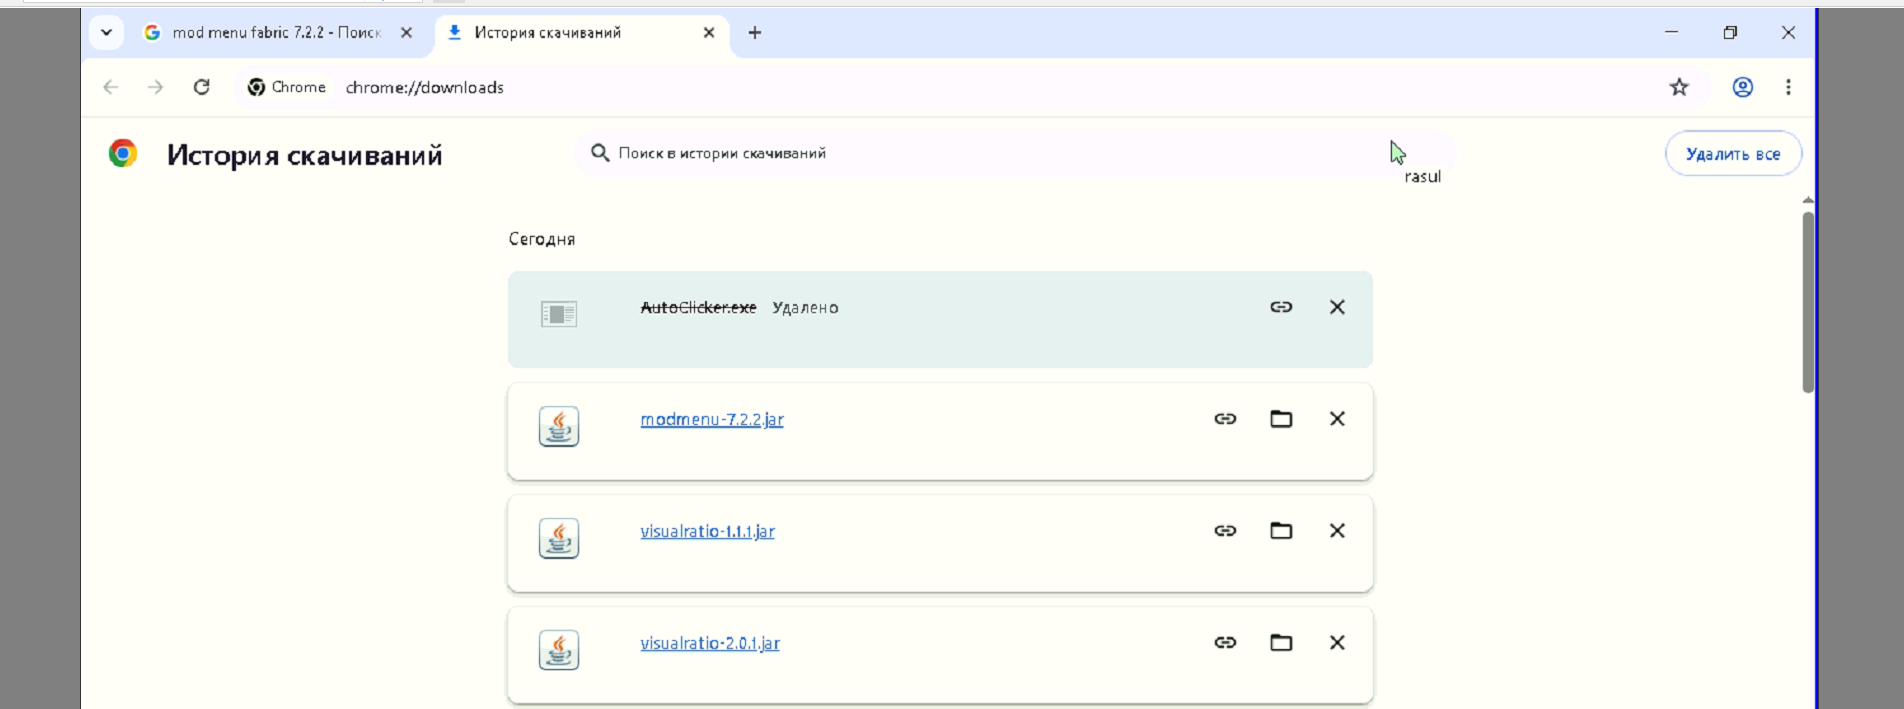The image size is (1904, 709).
Task: Click the 'Удалить все' button
Action: (x=1733, y=154)
